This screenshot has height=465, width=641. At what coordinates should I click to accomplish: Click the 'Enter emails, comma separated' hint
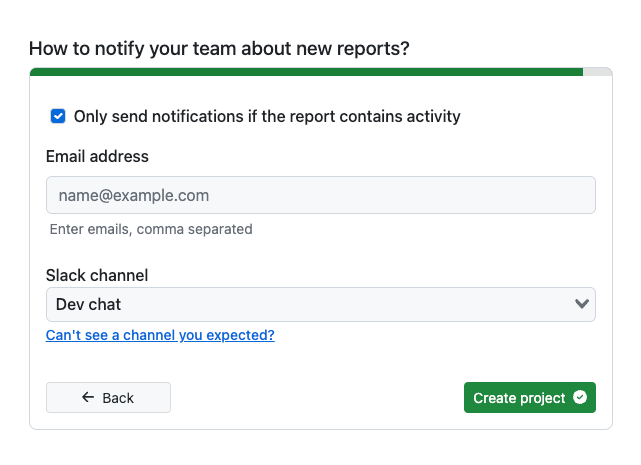click(151, 229)
